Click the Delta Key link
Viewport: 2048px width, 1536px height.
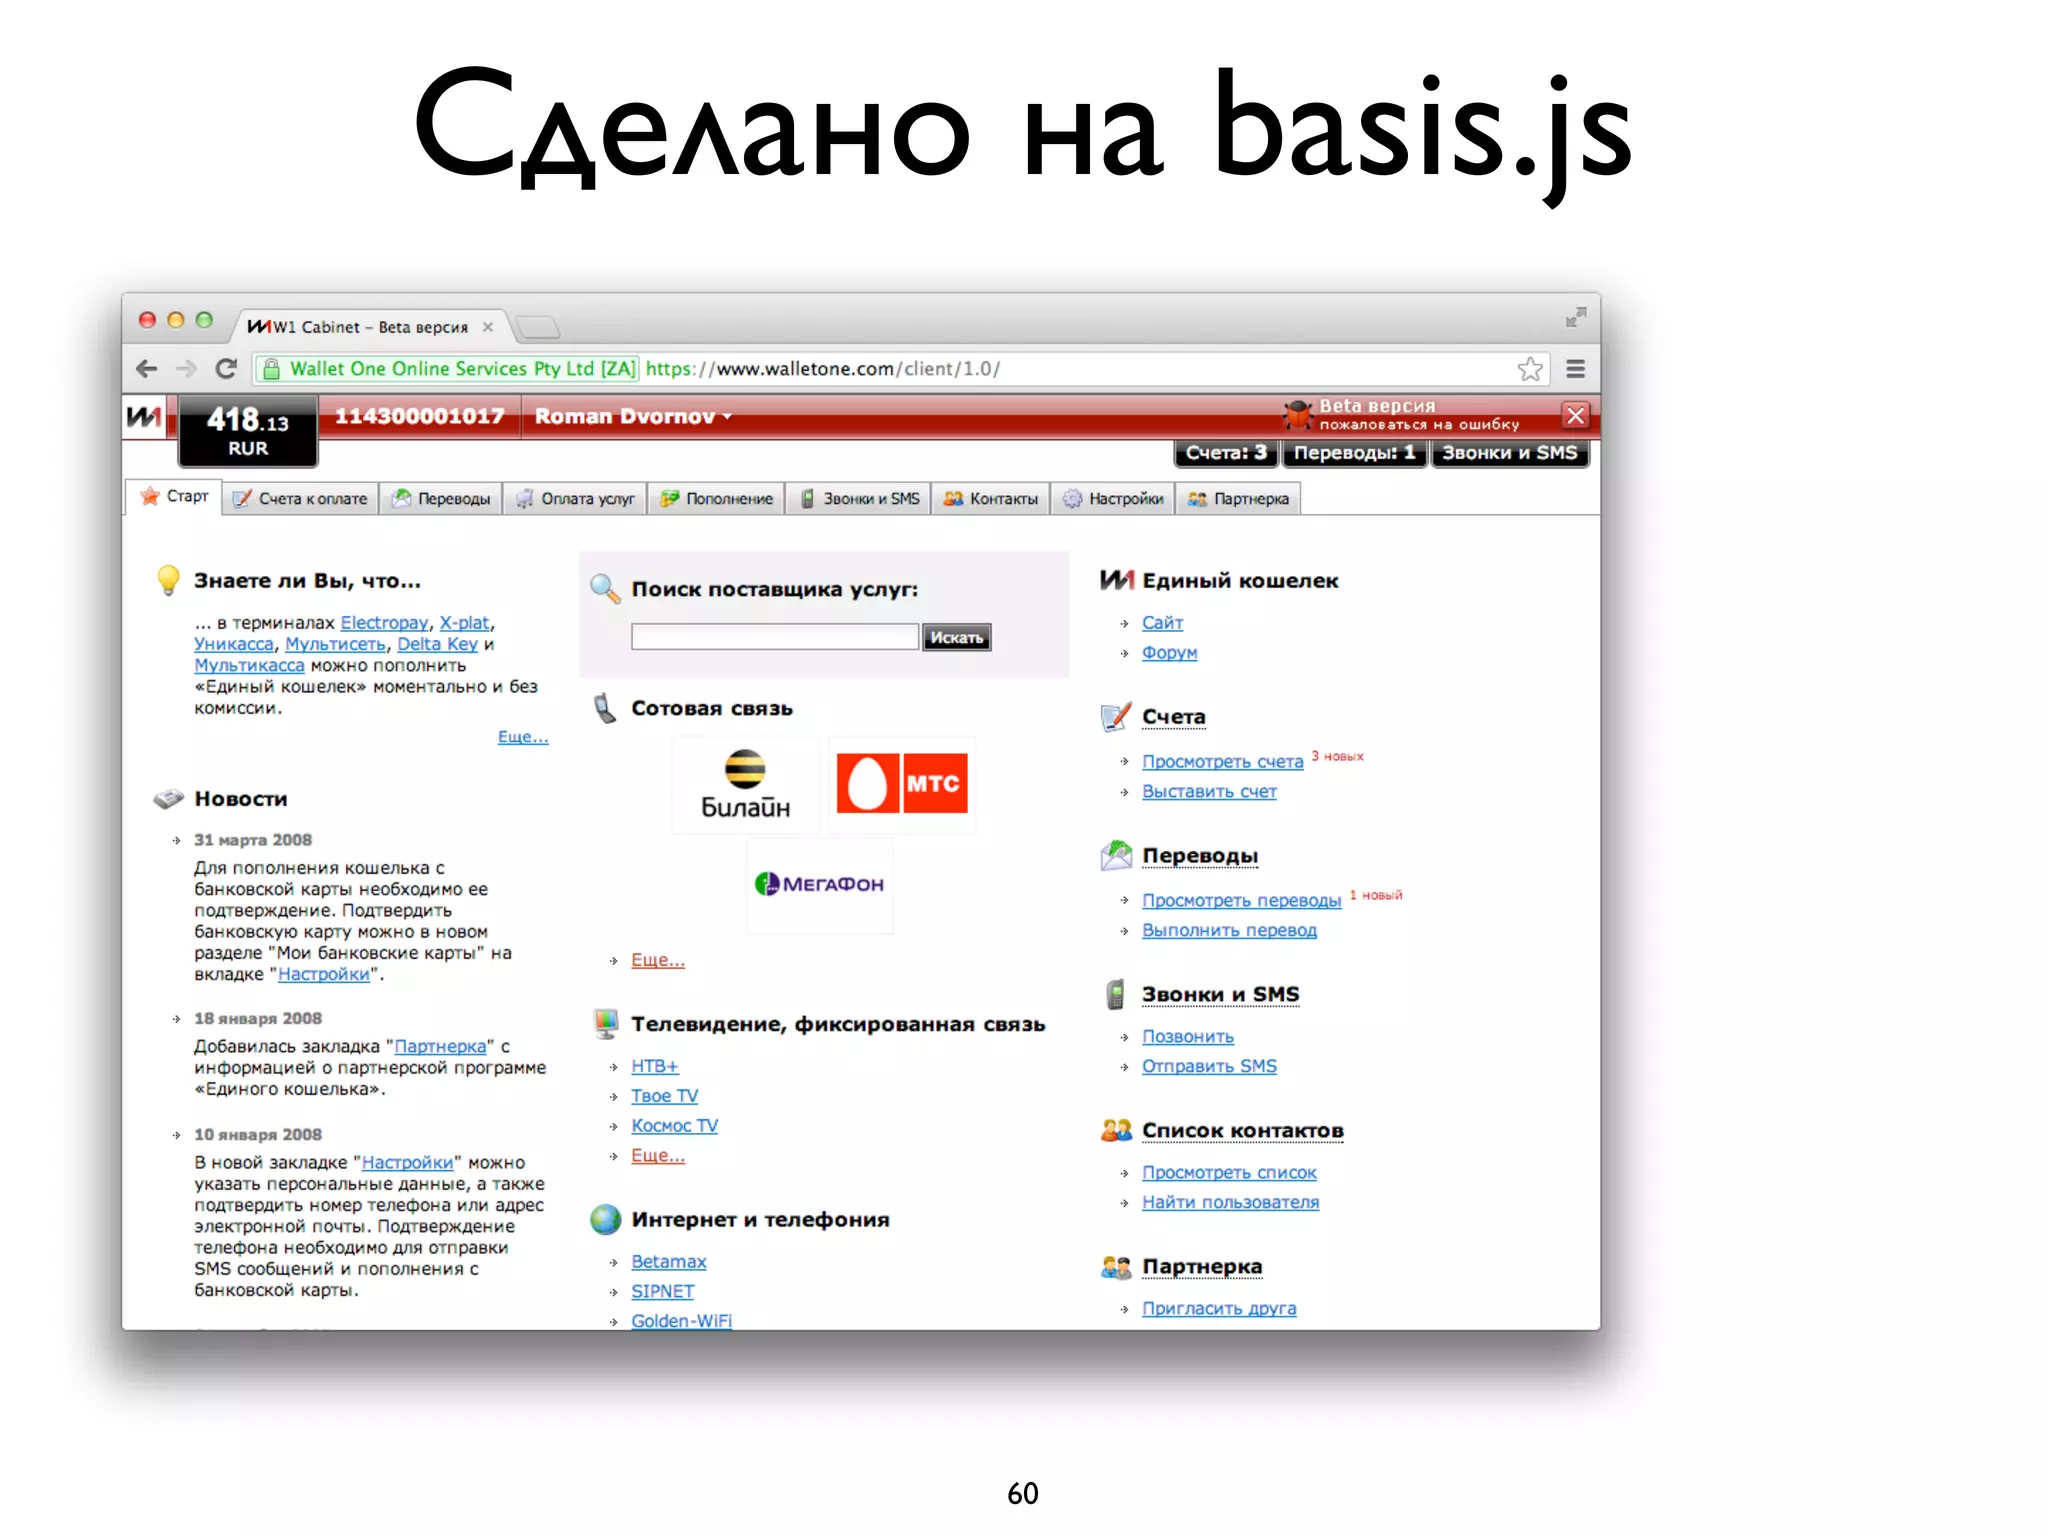437,644
